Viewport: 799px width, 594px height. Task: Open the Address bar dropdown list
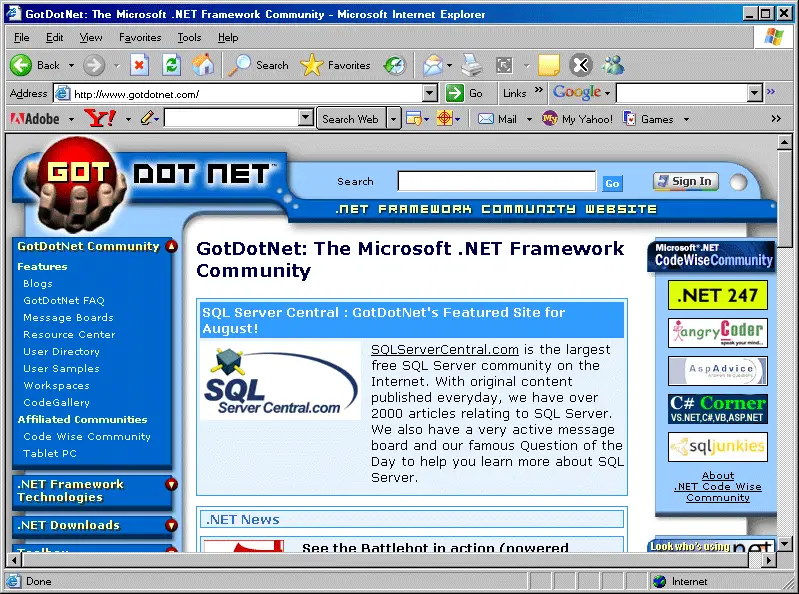(x=430, y=93)
